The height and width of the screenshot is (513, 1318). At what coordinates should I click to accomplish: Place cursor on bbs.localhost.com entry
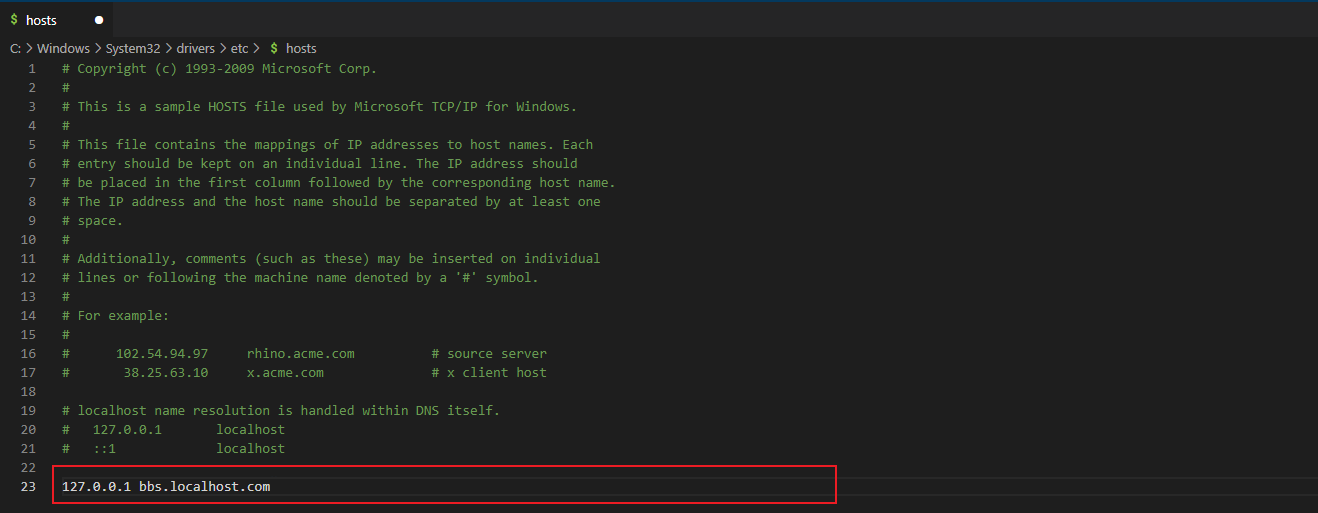point(204,487)
